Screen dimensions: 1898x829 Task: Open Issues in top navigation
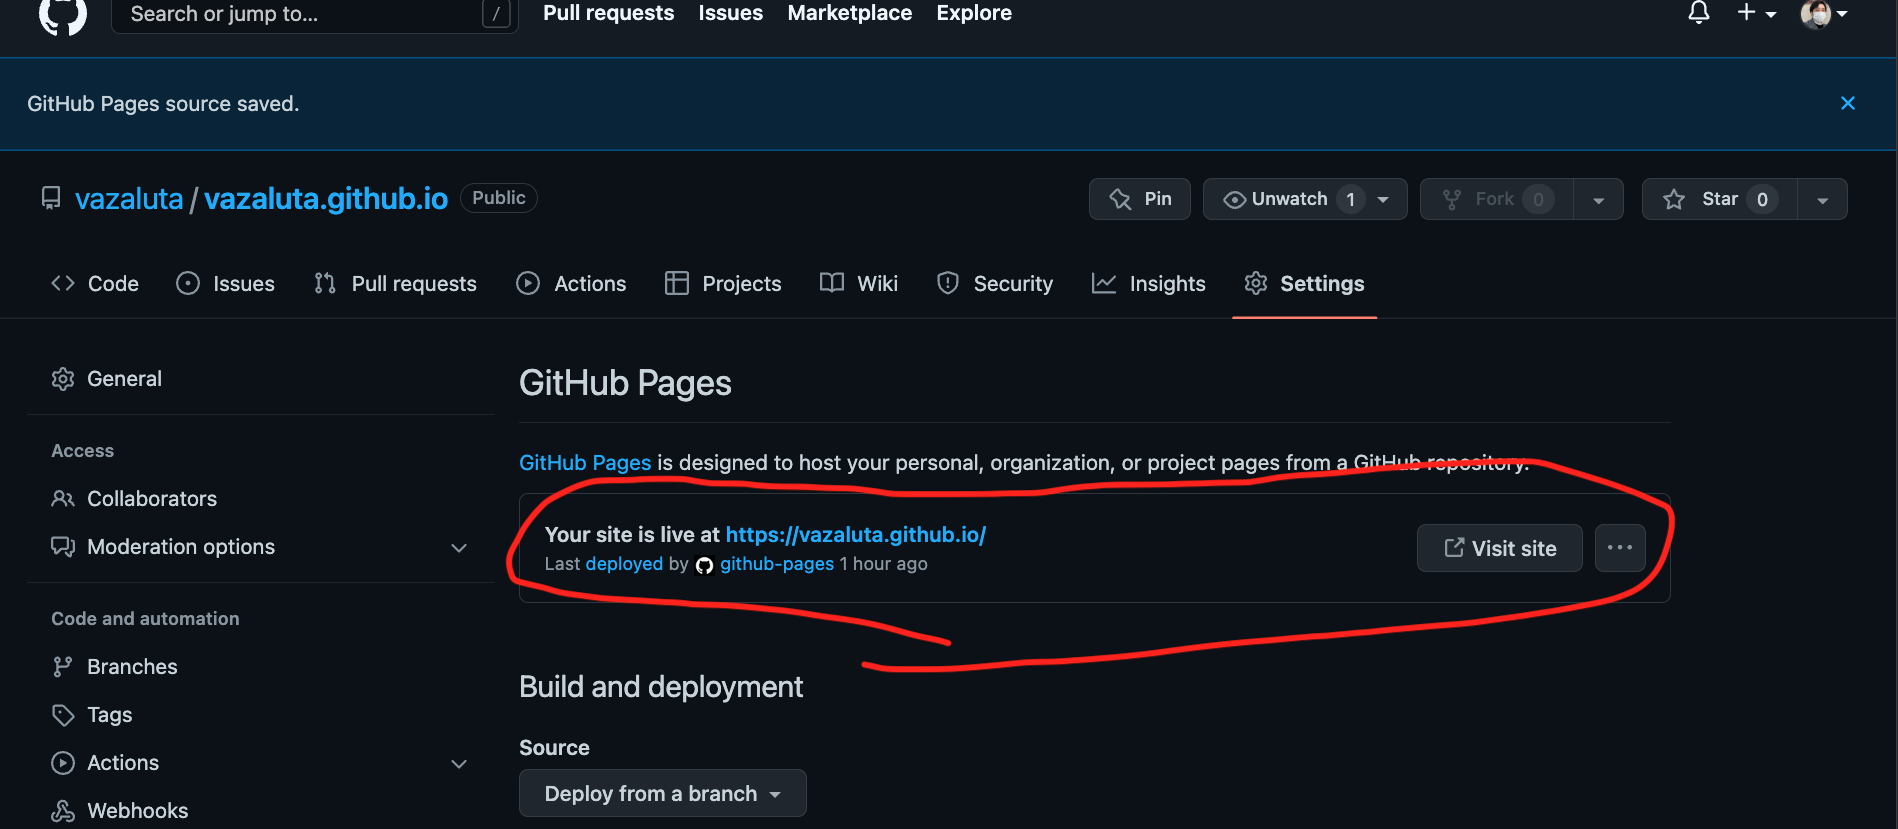(x=730, y=13)
